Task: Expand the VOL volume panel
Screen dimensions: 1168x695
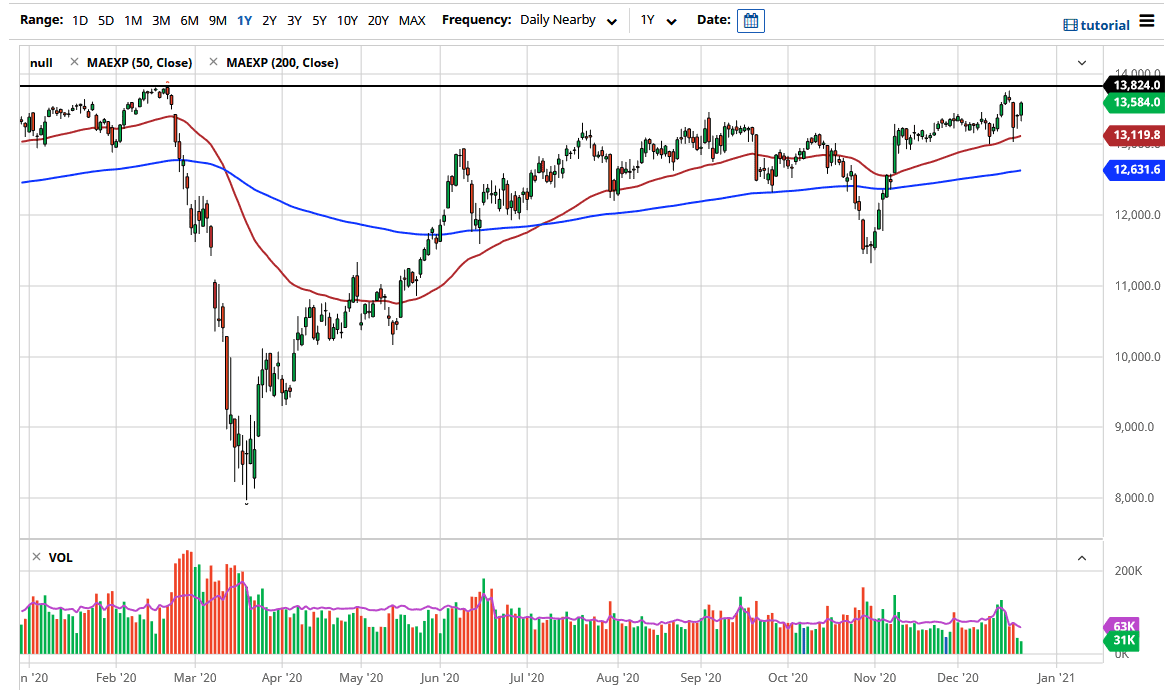Action: coord(1080,557)
